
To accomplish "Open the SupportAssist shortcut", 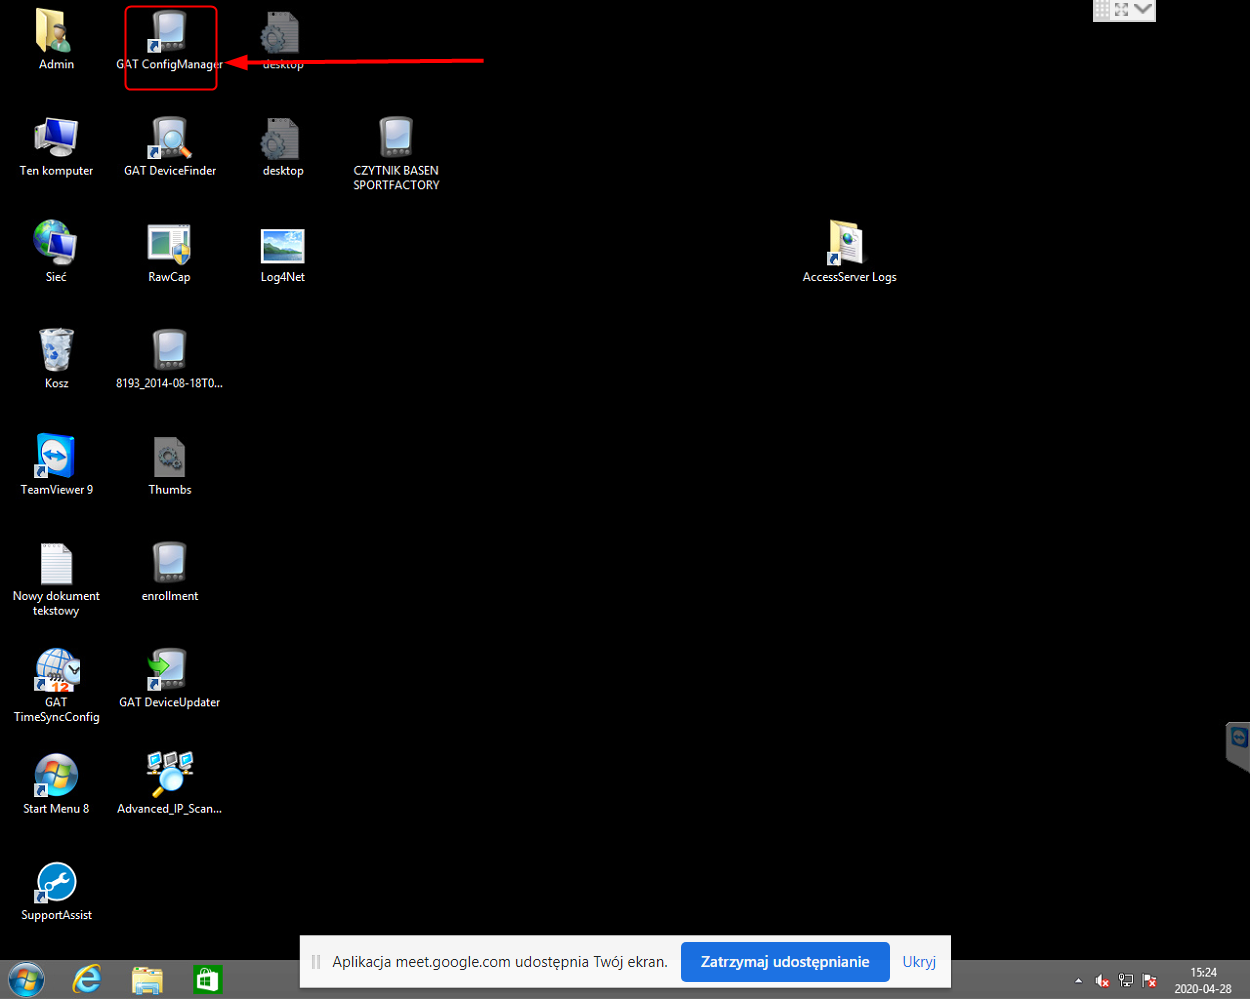I will (x=56, y=883).
